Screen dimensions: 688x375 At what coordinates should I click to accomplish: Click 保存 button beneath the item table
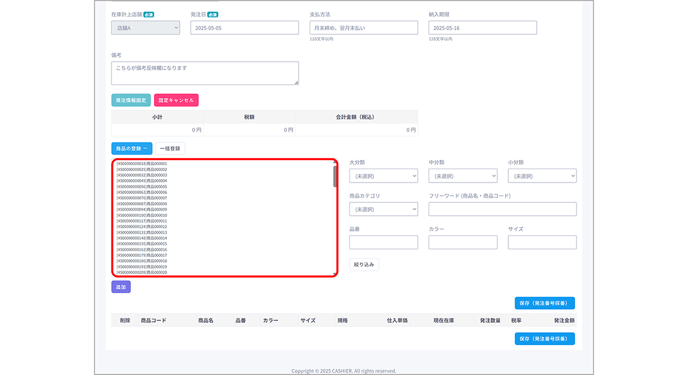point(545,339)
